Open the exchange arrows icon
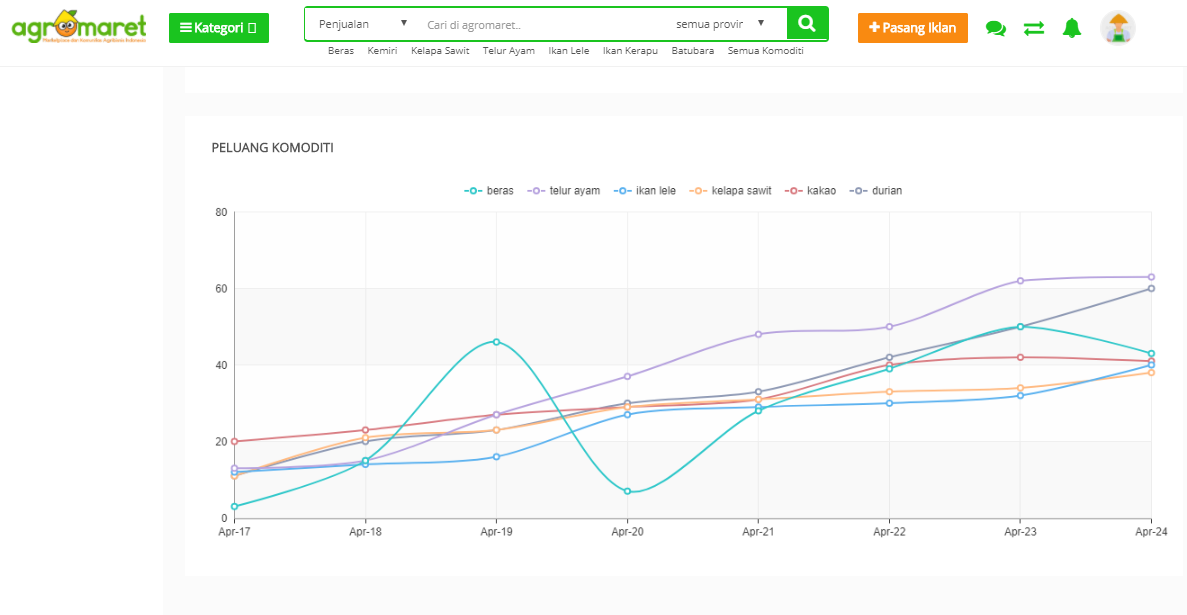The width and height of the screenshot is (1187, 615). point(1033,28)
